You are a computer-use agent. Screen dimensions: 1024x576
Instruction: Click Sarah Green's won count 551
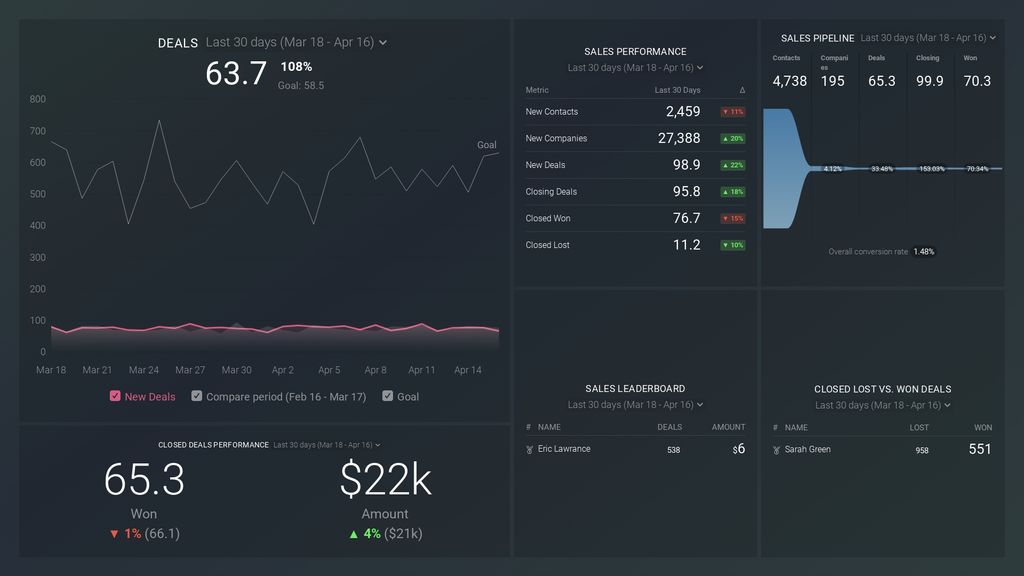click(980, 449)
